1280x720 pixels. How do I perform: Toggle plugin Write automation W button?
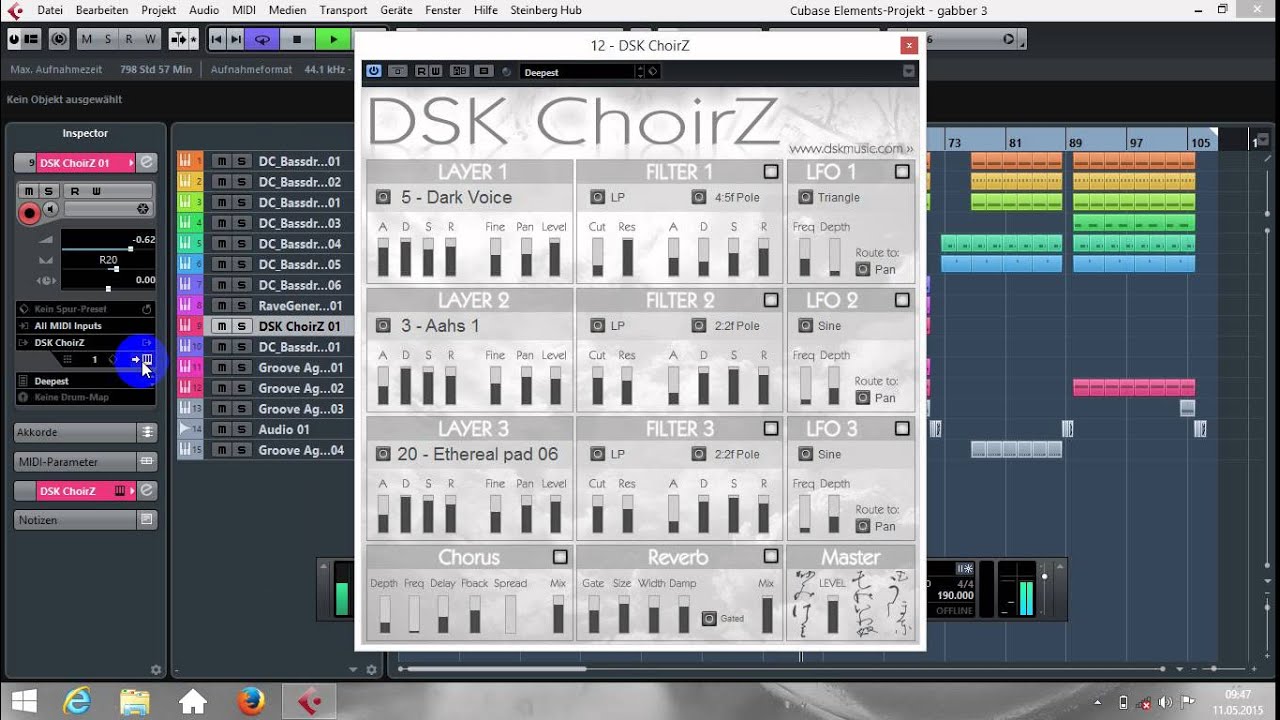(x=436, y=71)
